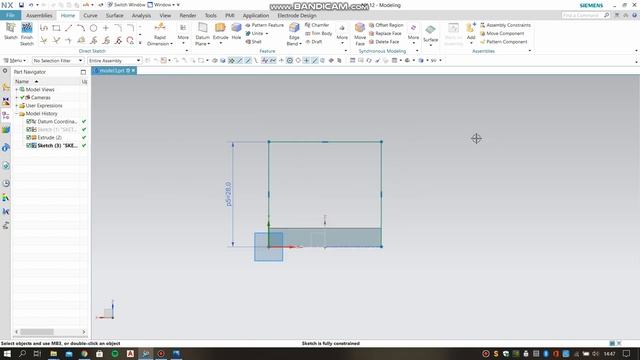
Task: Click the Hole feature icon
Action: 236,28
